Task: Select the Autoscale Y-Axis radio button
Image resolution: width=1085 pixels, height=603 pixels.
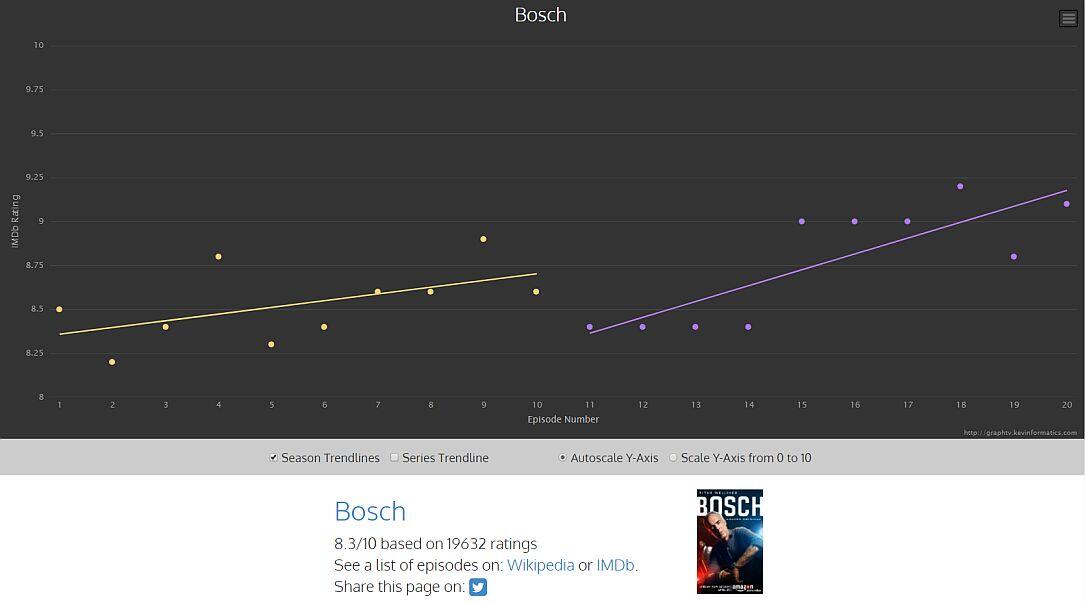Action: click(x=562, y=458)
